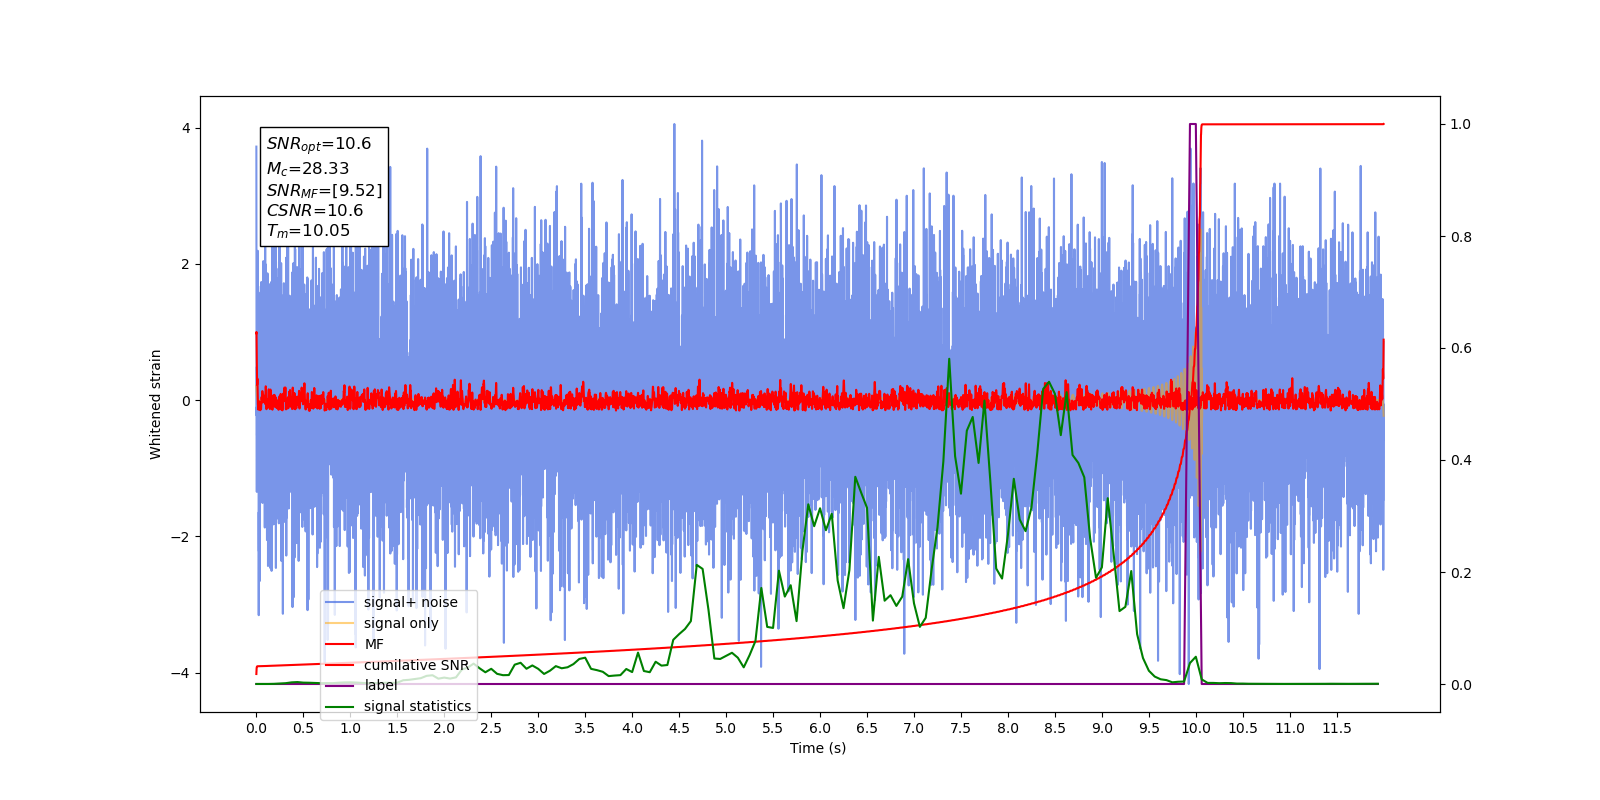The height and width of the screenshot is (800, 1600).
Task: Select the Mc=28.33 annotation line
Action: 308,169
